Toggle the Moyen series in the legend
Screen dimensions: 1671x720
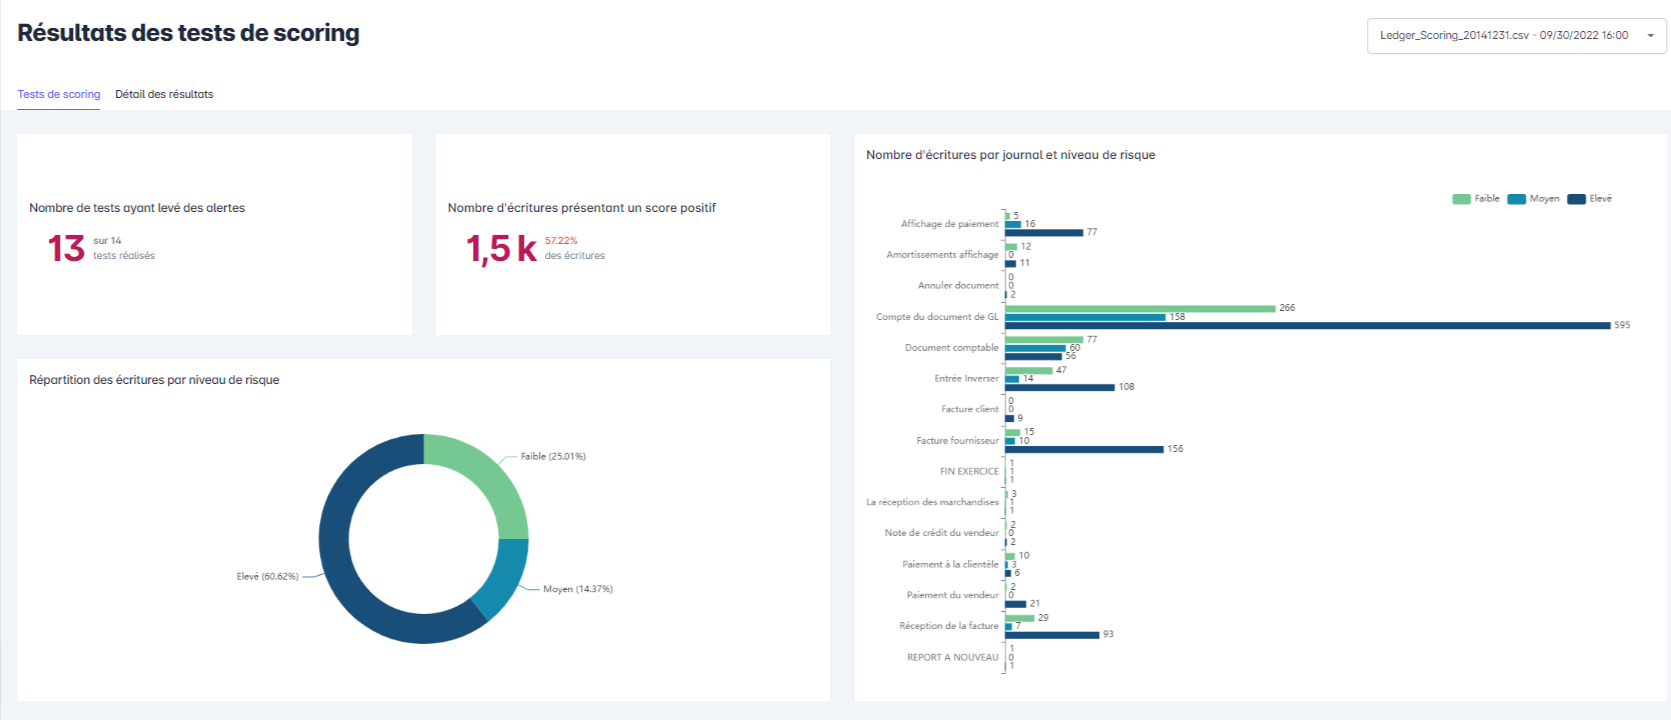[x=1533, y=199]
